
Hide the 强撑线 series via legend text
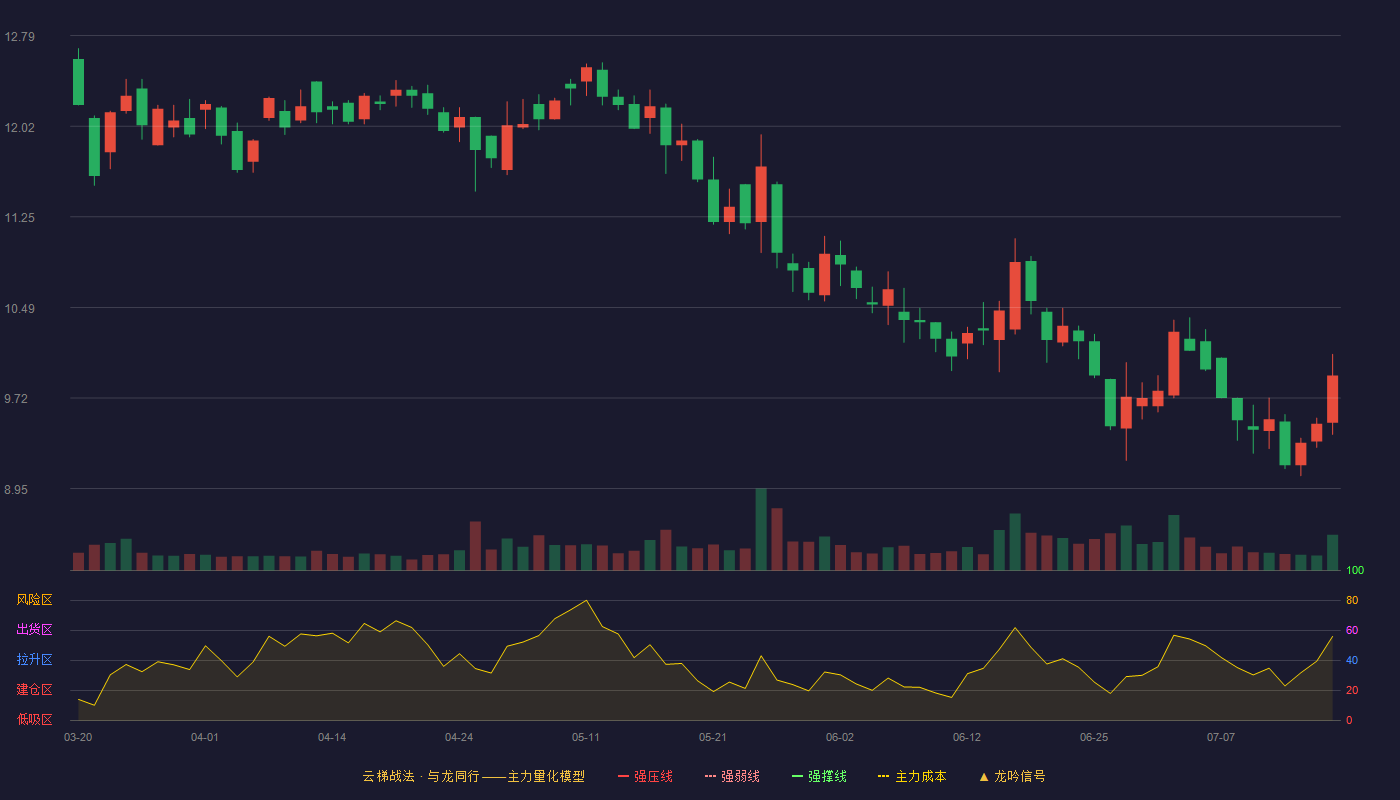[x=827, y=776]
